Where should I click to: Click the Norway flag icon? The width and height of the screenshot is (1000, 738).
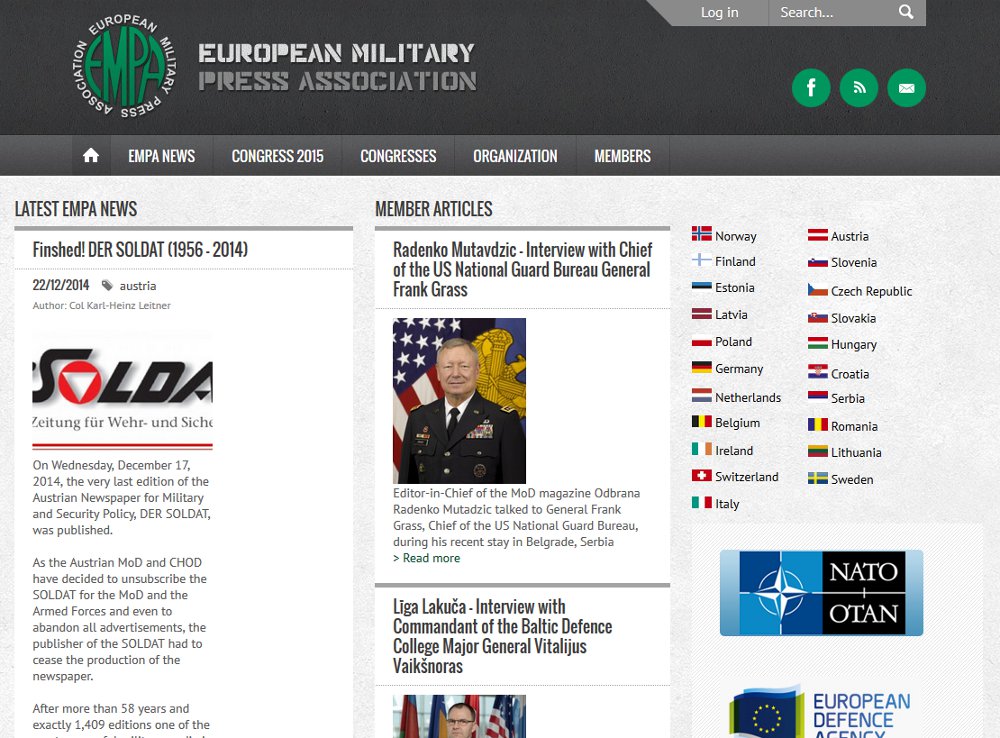click(x=702, y=234)
